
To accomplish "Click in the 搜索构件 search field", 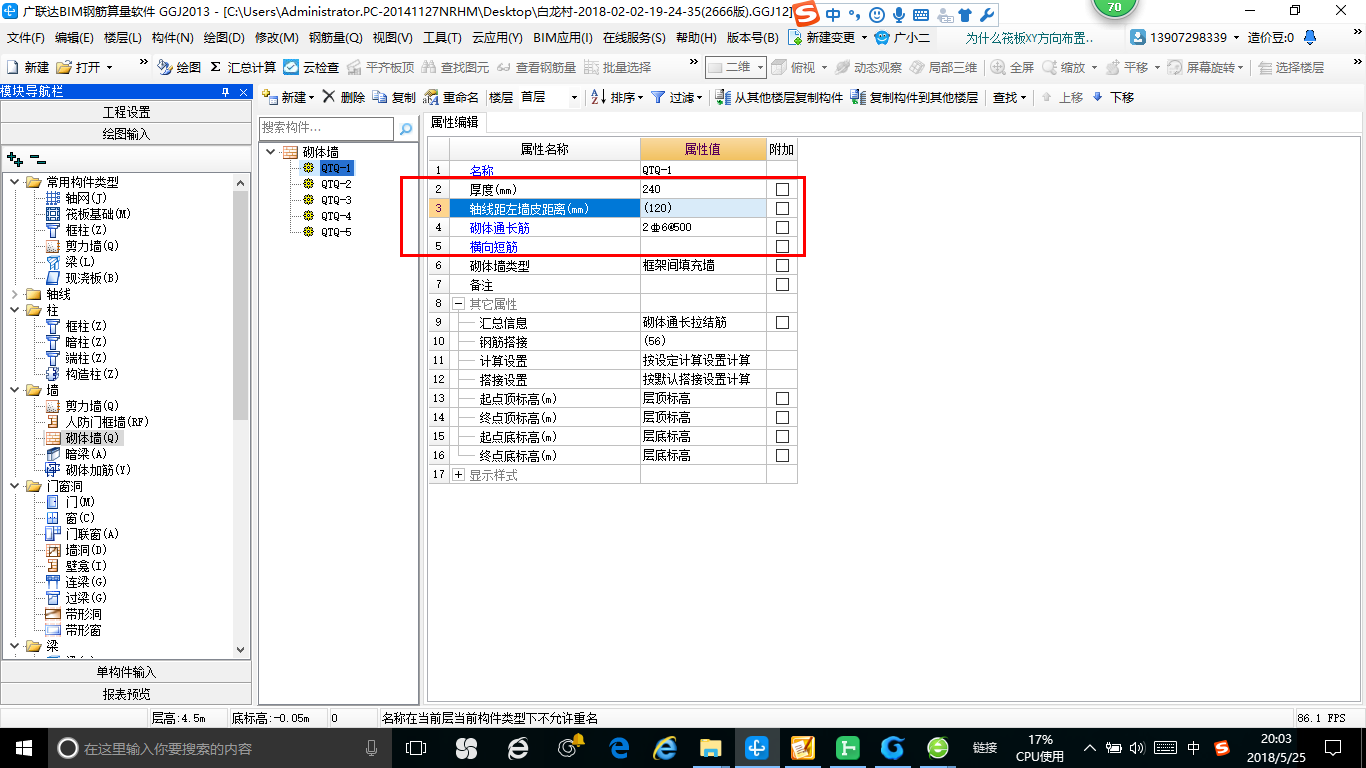I will coord(327,128).
